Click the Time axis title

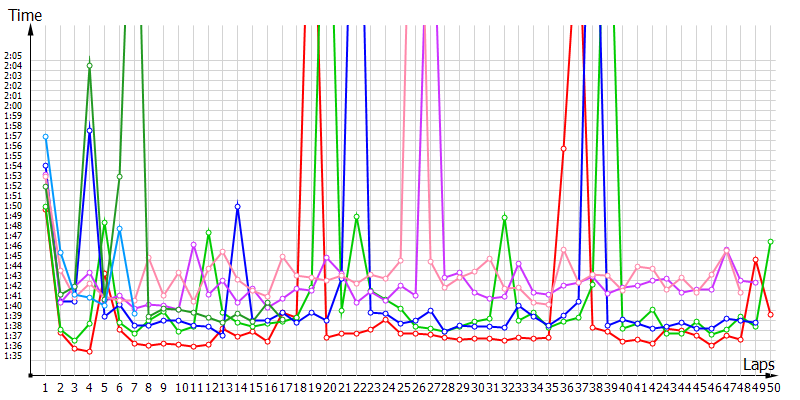coord(25,14)
